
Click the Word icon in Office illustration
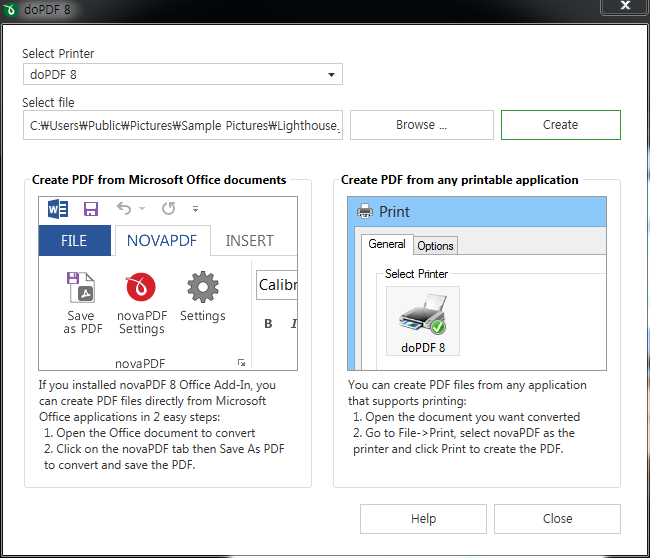tap(58, 209)
